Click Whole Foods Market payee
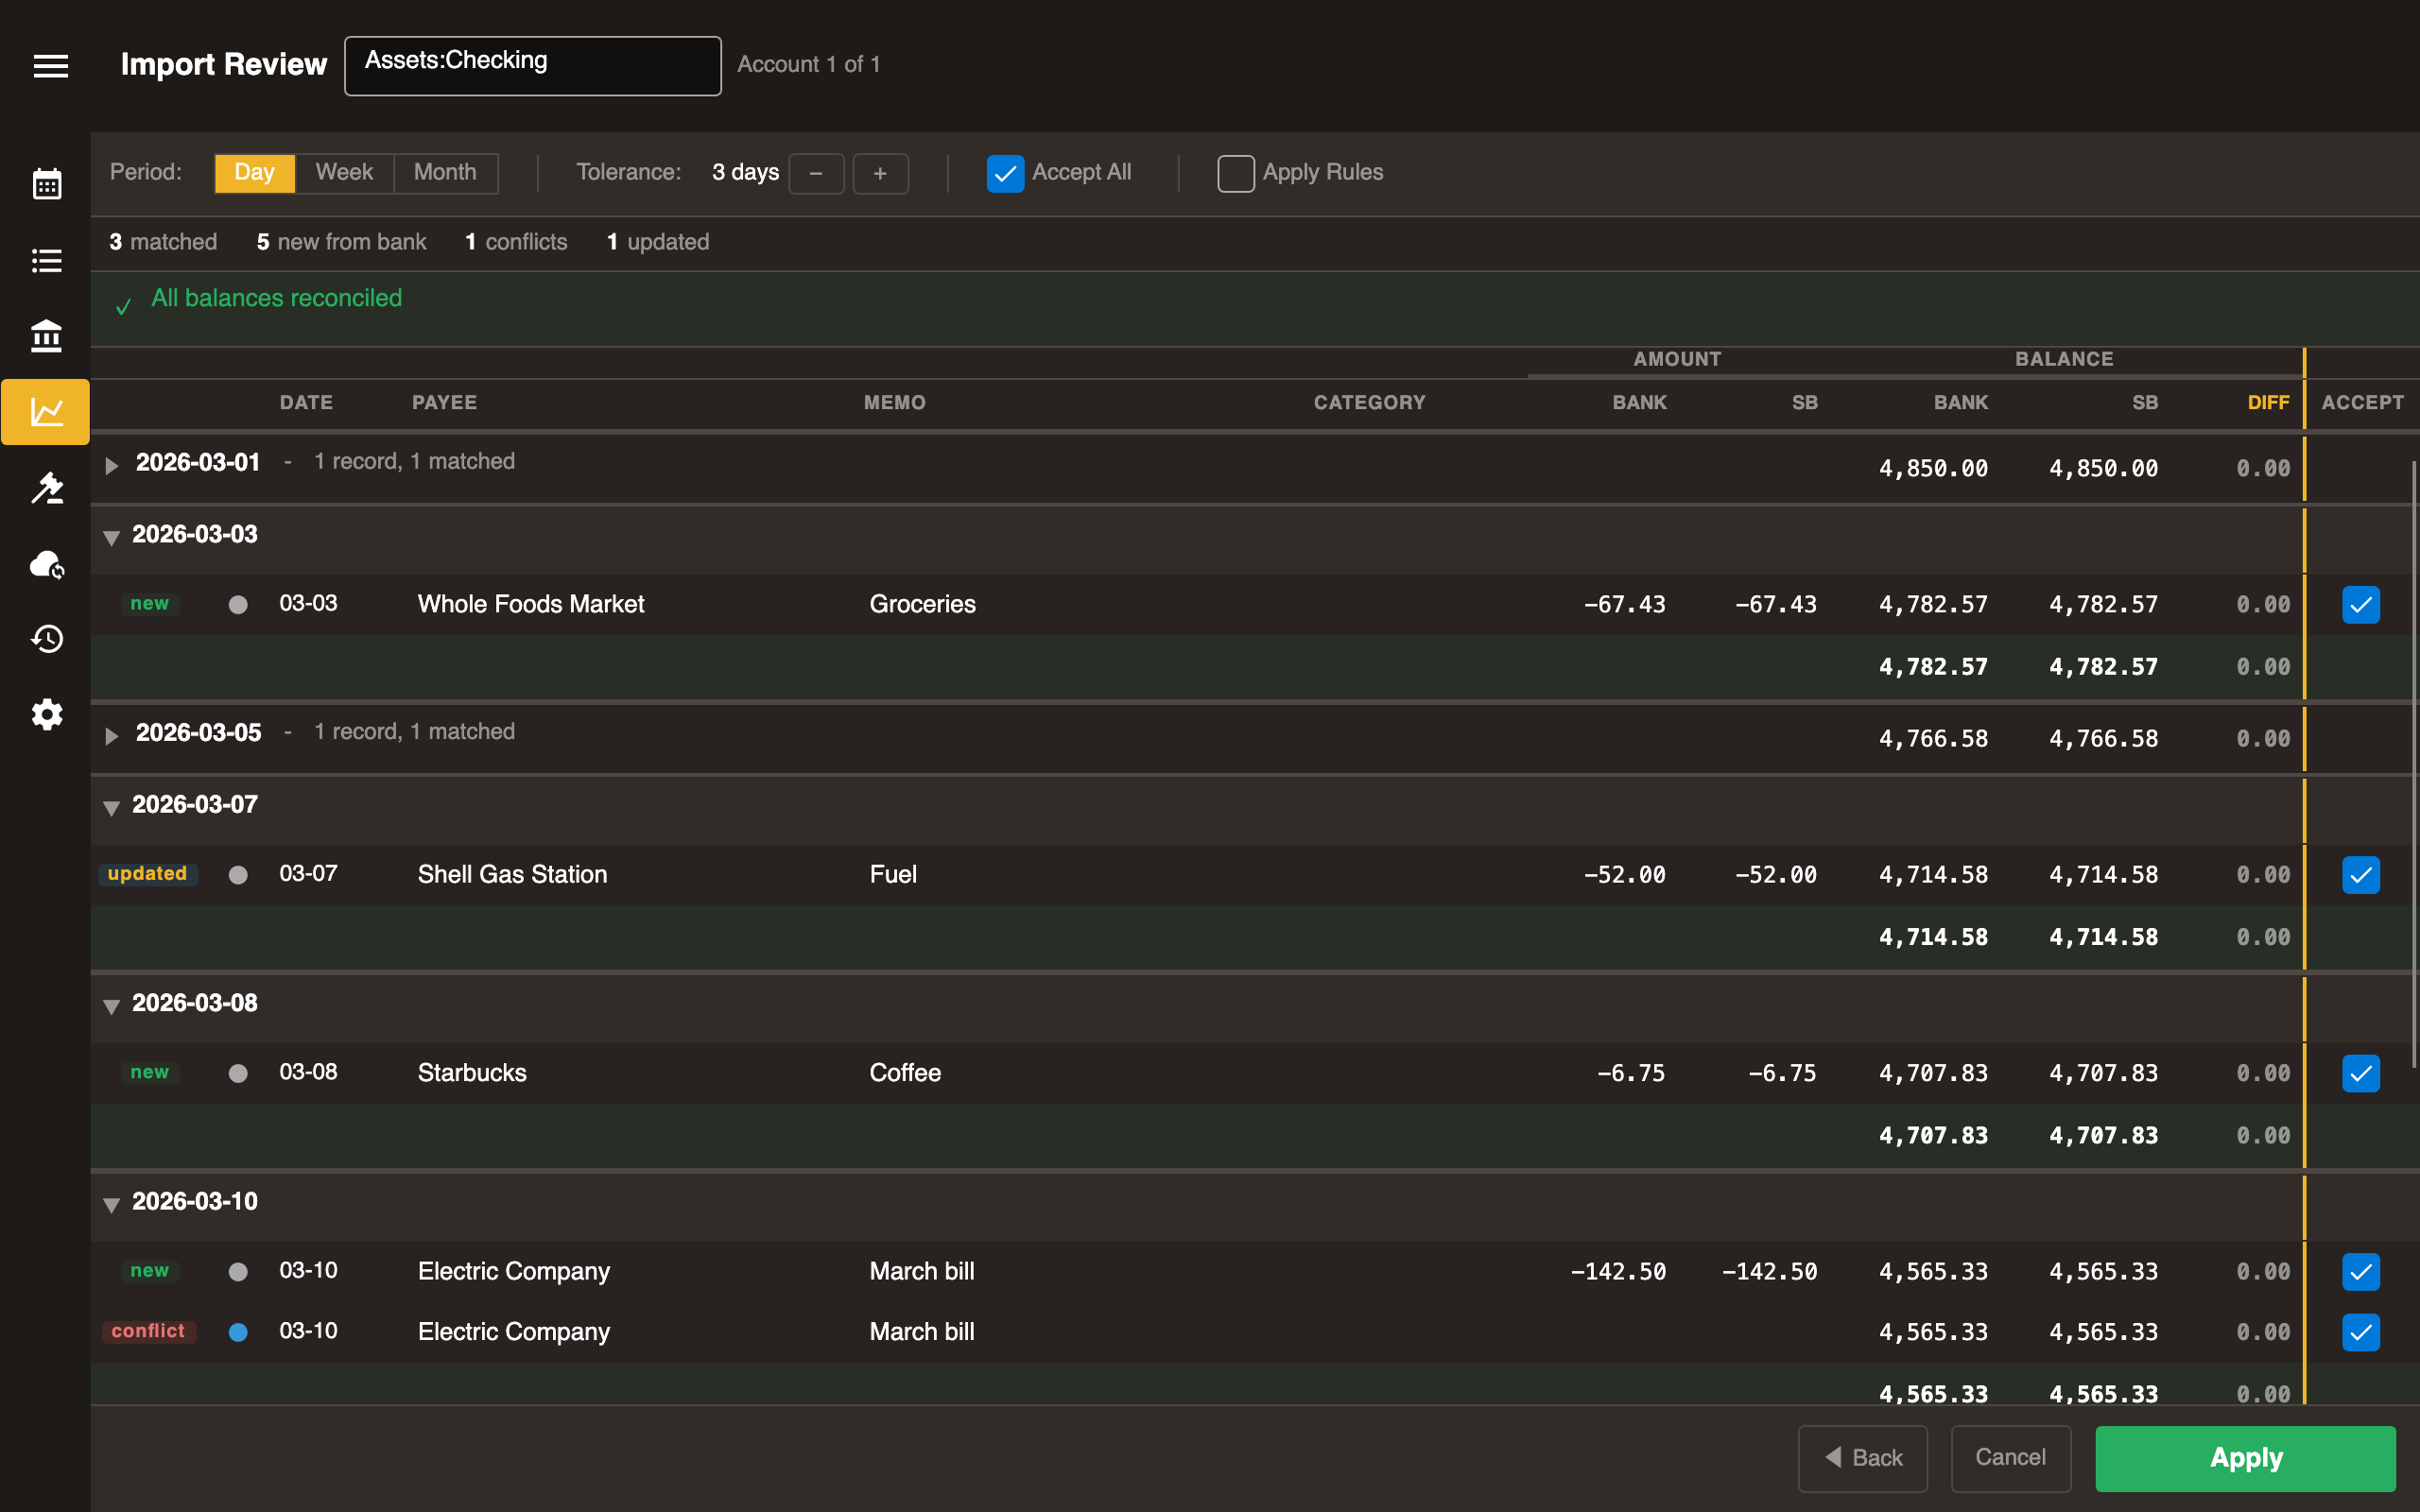Image resolution: width=2420 pixels, height=1512 pixels. click(x=531, y=604)
